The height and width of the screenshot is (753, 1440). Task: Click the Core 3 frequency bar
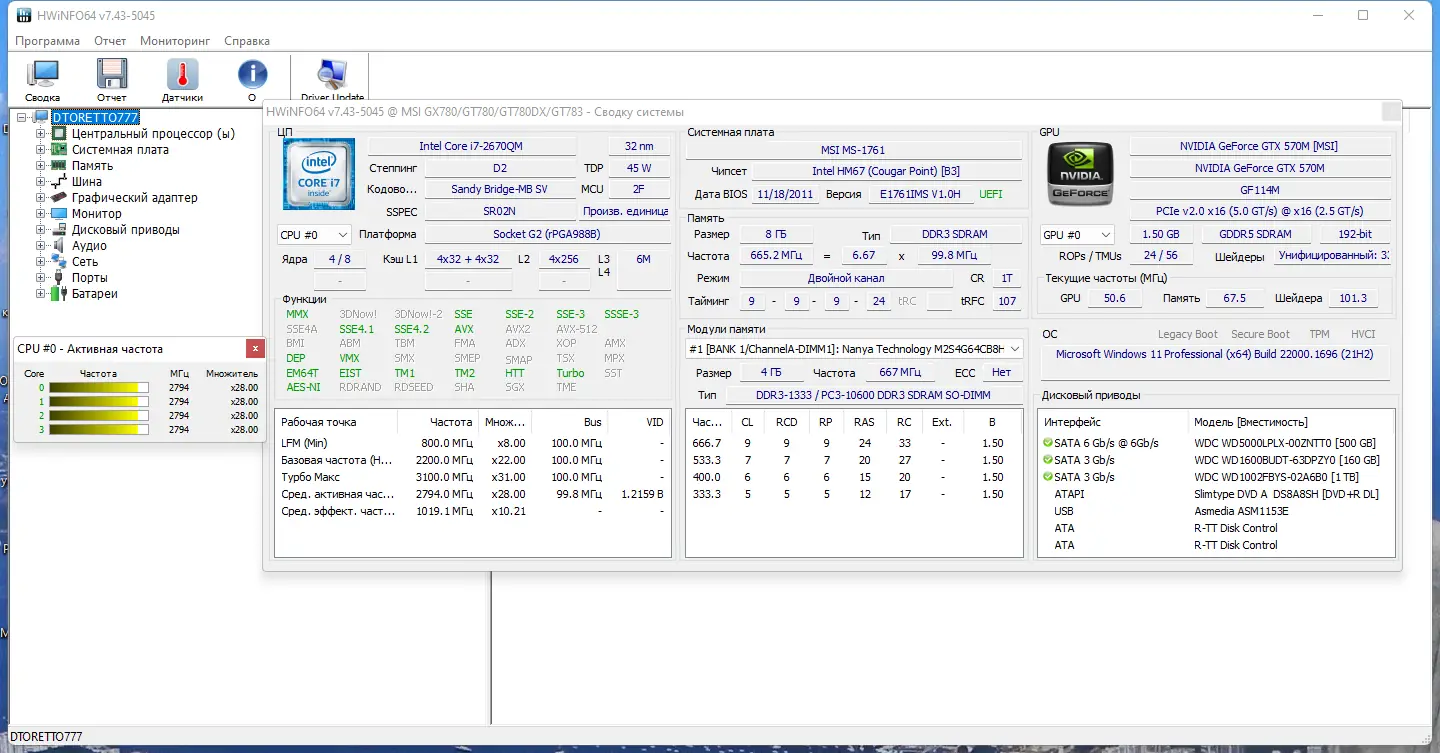click(x=99, y=430)
